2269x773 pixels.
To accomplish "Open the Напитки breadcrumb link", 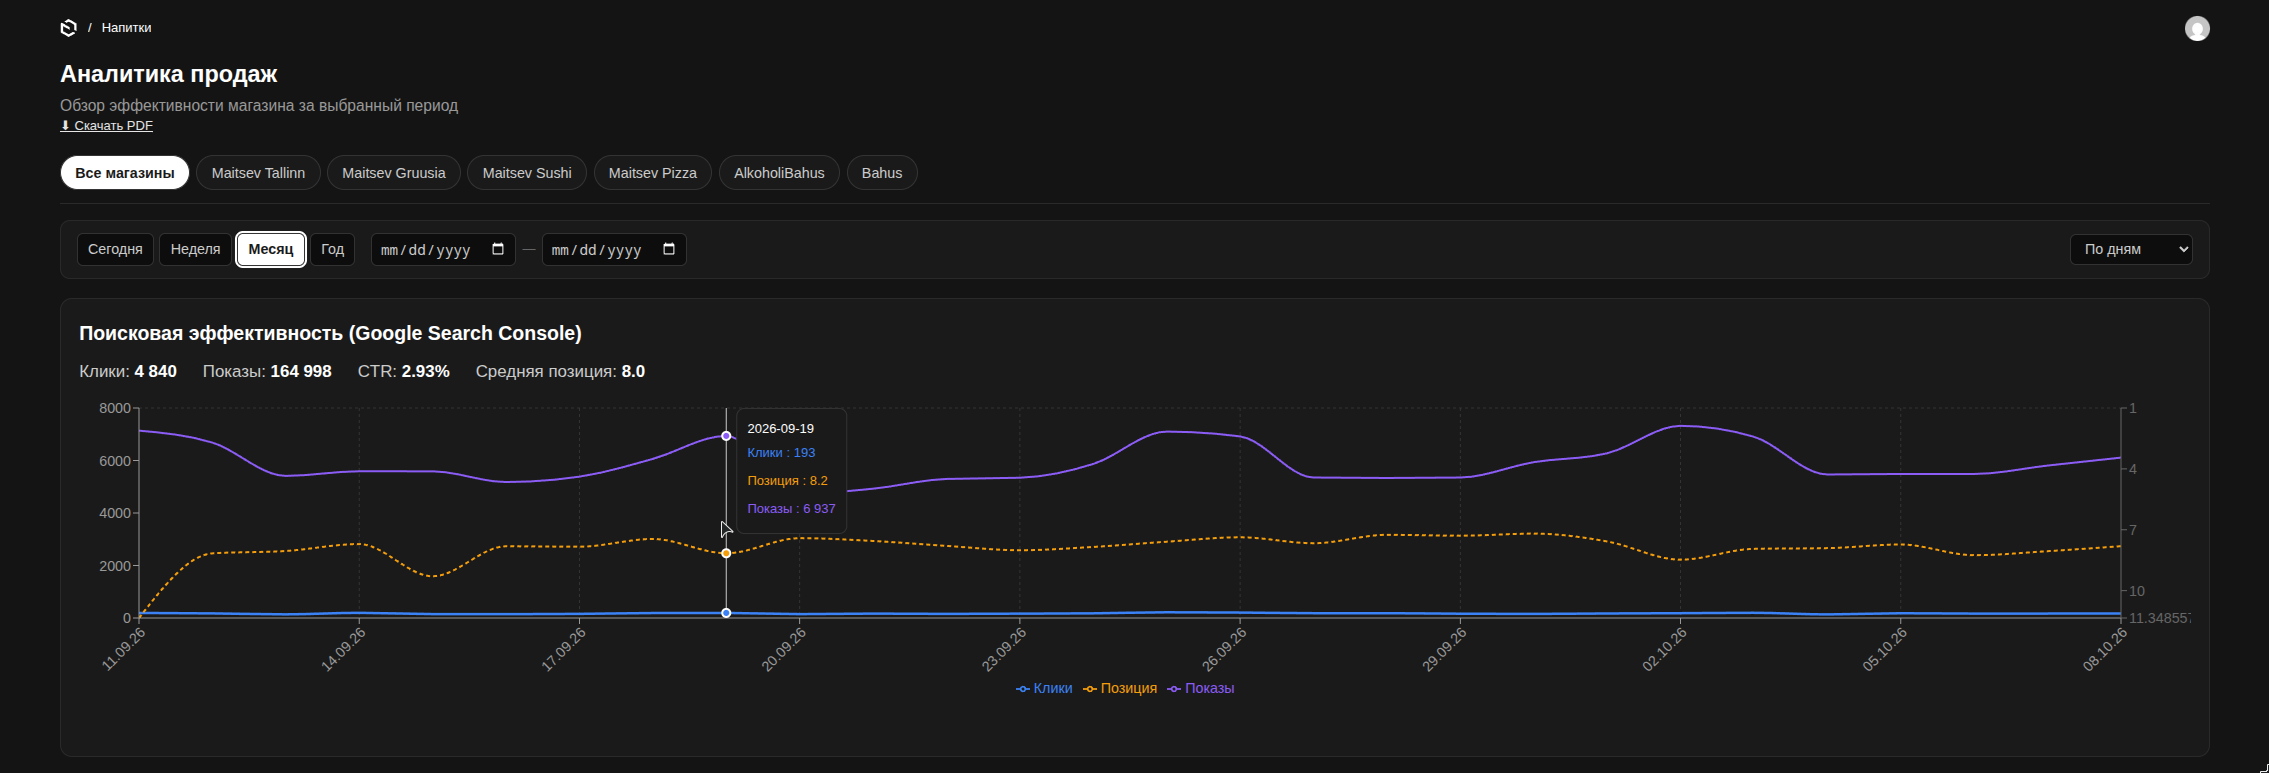I will [x=126, y=28].
